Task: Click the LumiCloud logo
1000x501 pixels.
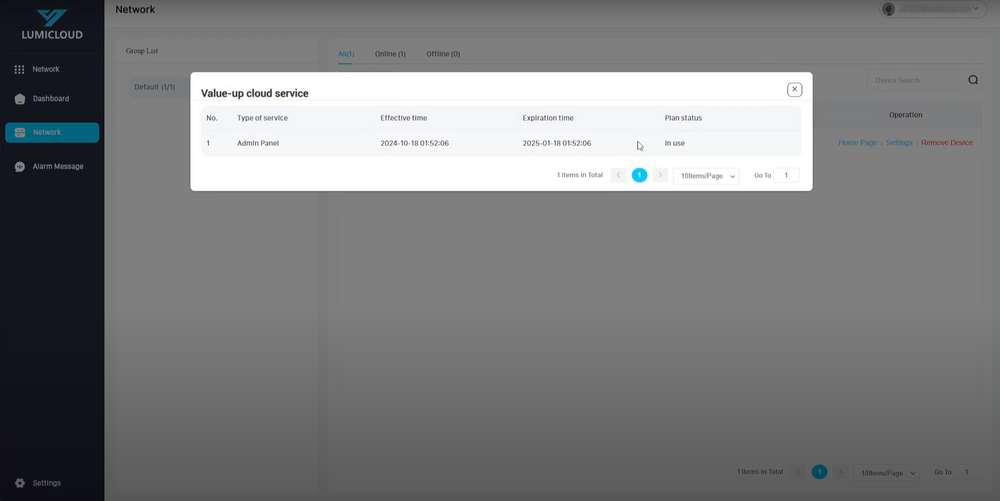Action: coord(52,25)
